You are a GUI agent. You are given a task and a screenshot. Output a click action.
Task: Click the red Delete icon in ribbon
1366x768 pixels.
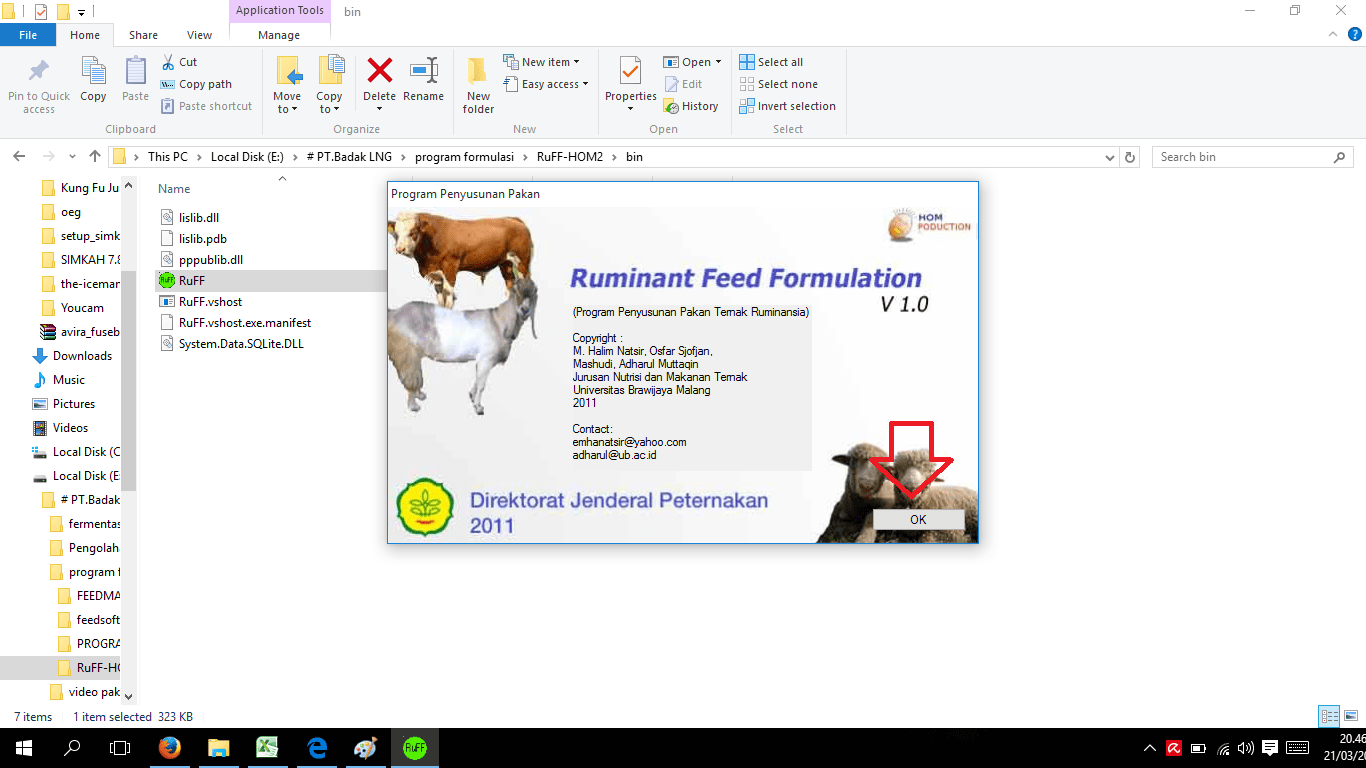click(x=379, y=73)
